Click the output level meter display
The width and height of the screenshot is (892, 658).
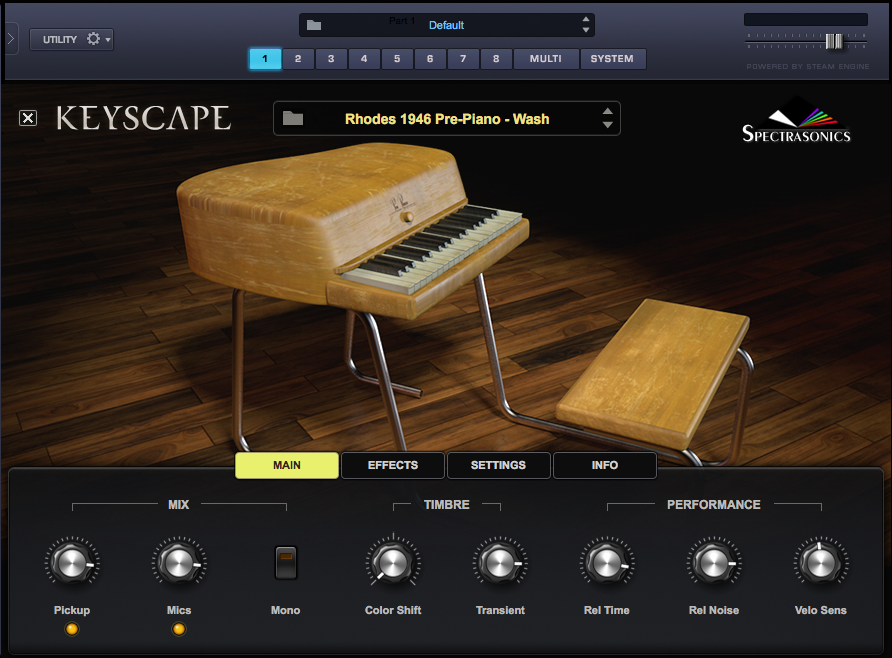point(806,19)
